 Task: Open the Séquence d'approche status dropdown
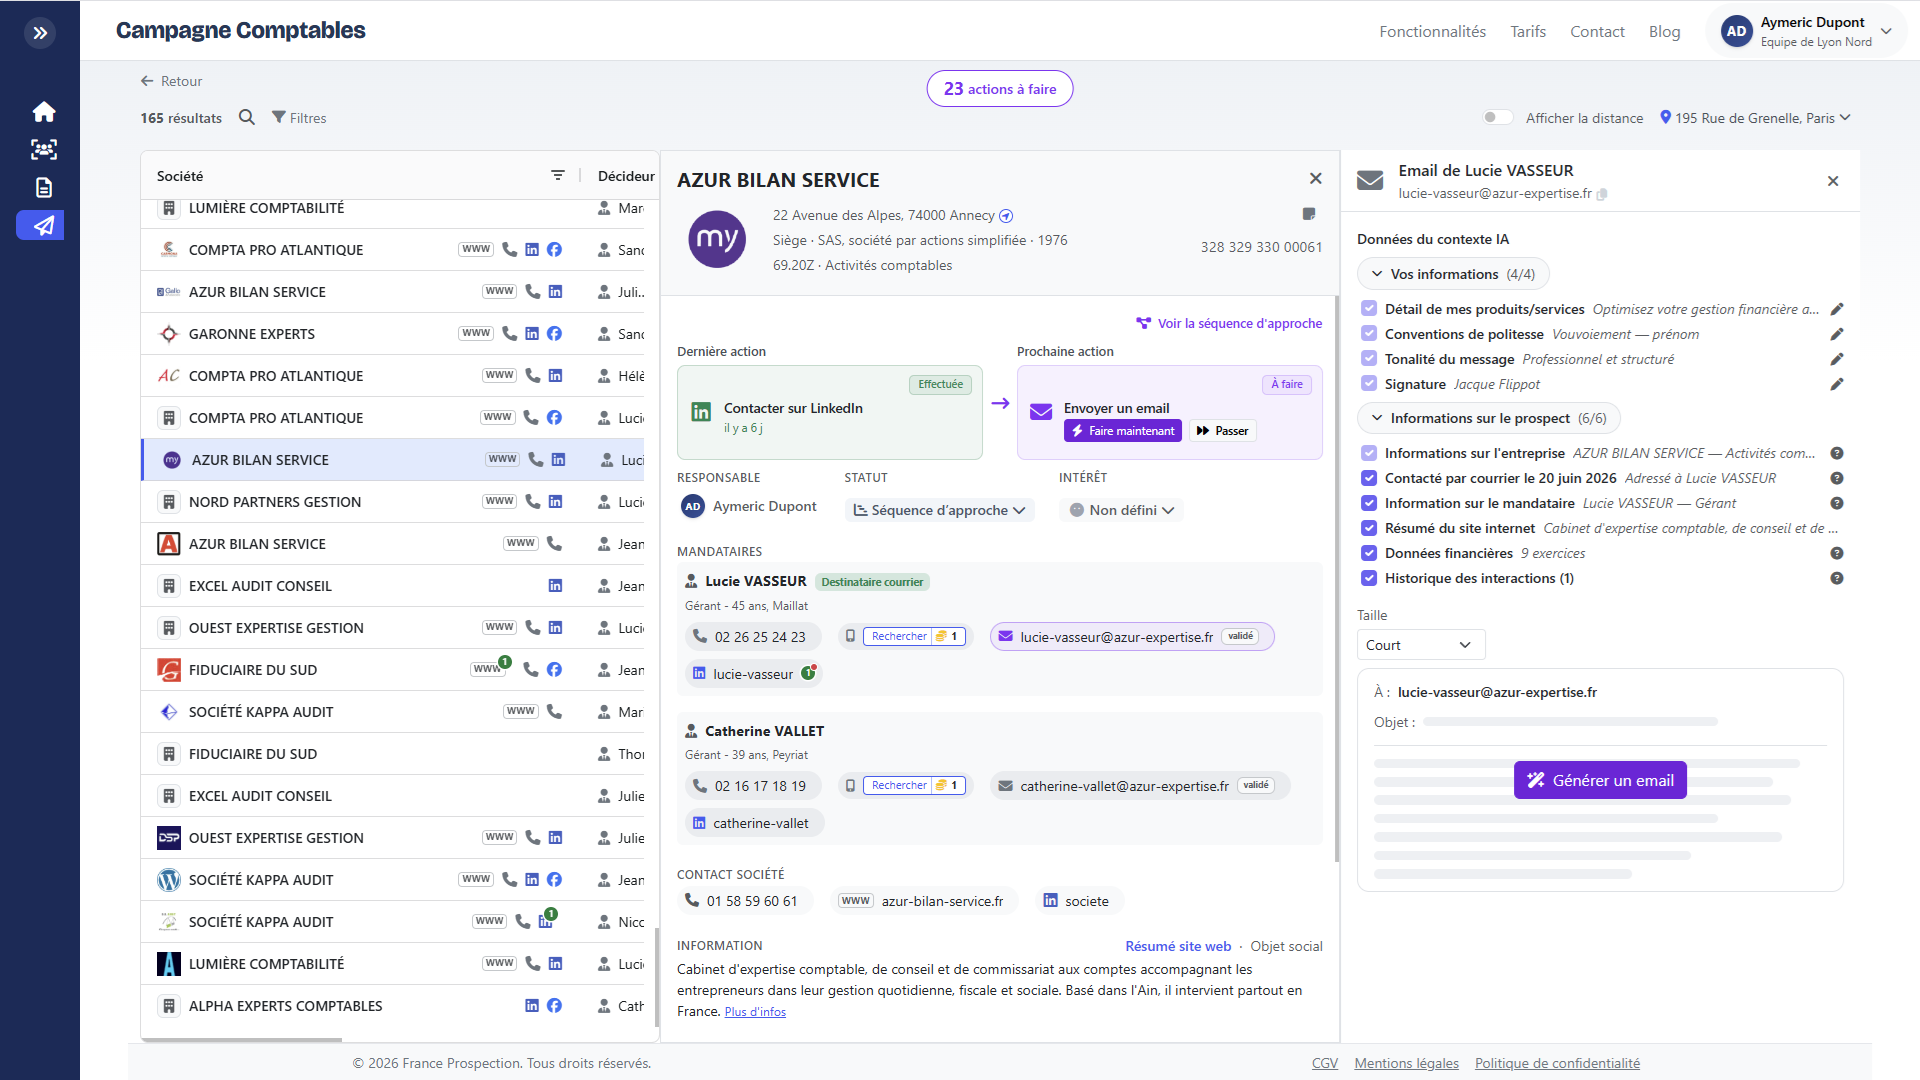[x=939, y=510]
